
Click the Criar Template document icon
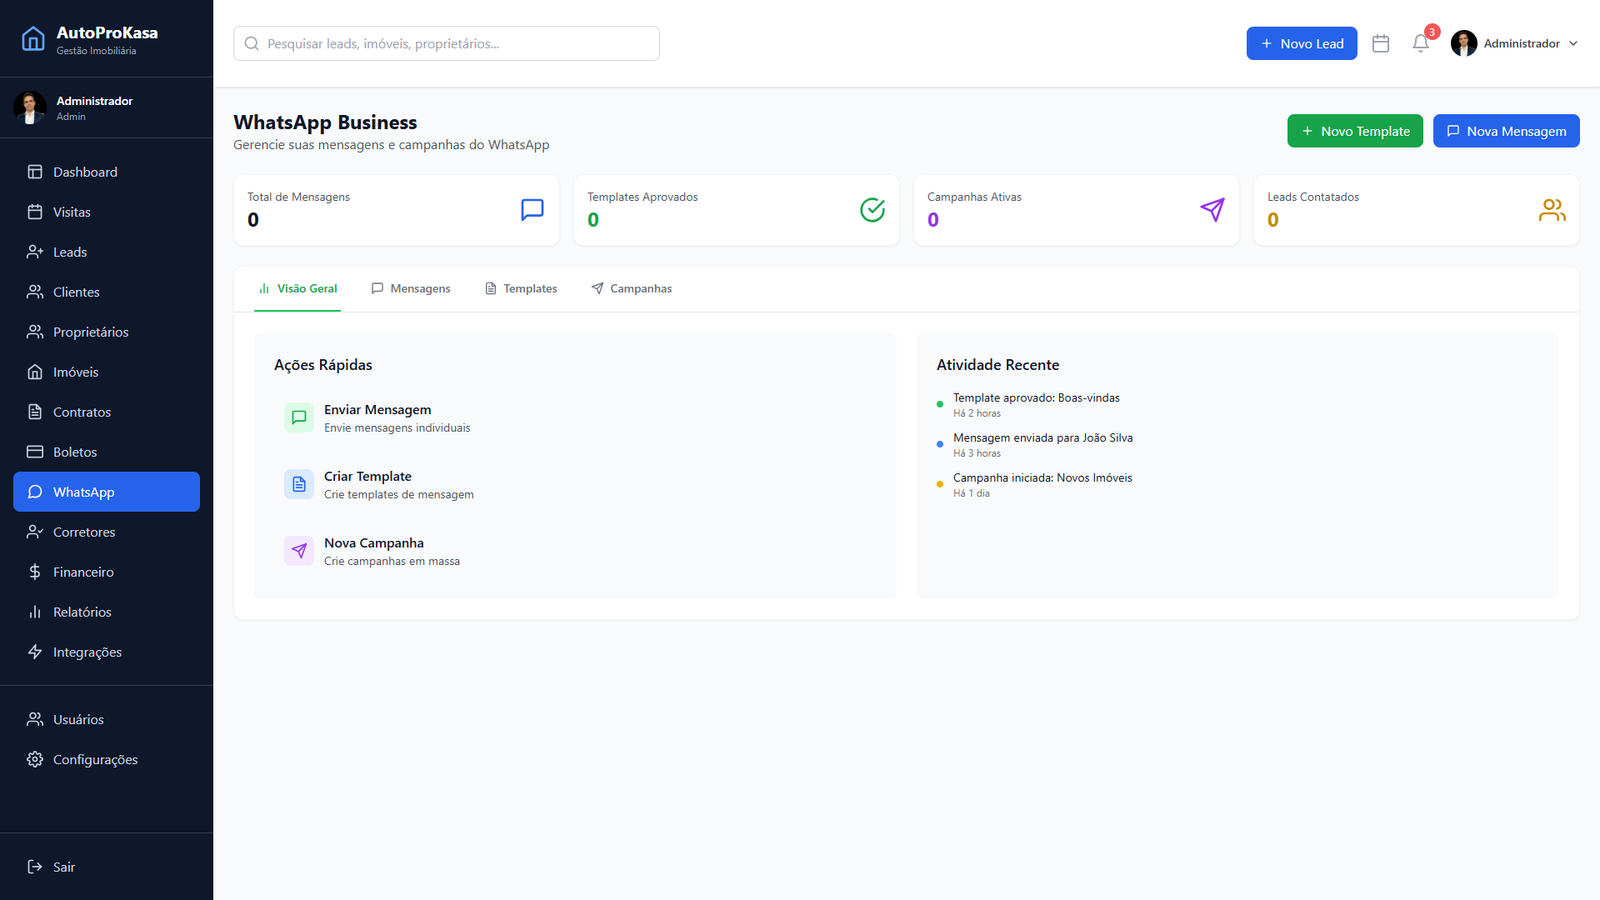(299, 485)
